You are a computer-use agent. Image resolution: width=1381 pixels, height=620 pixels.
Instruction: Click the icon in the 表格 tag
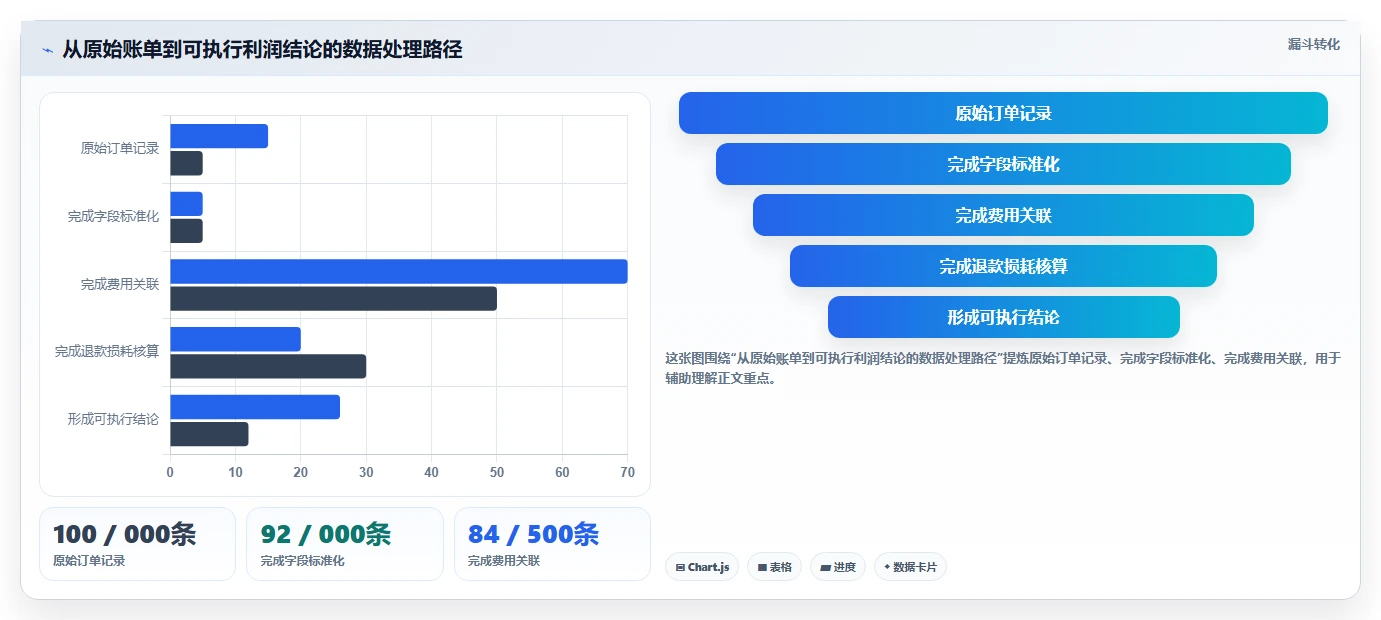click(x=762, y=567)
